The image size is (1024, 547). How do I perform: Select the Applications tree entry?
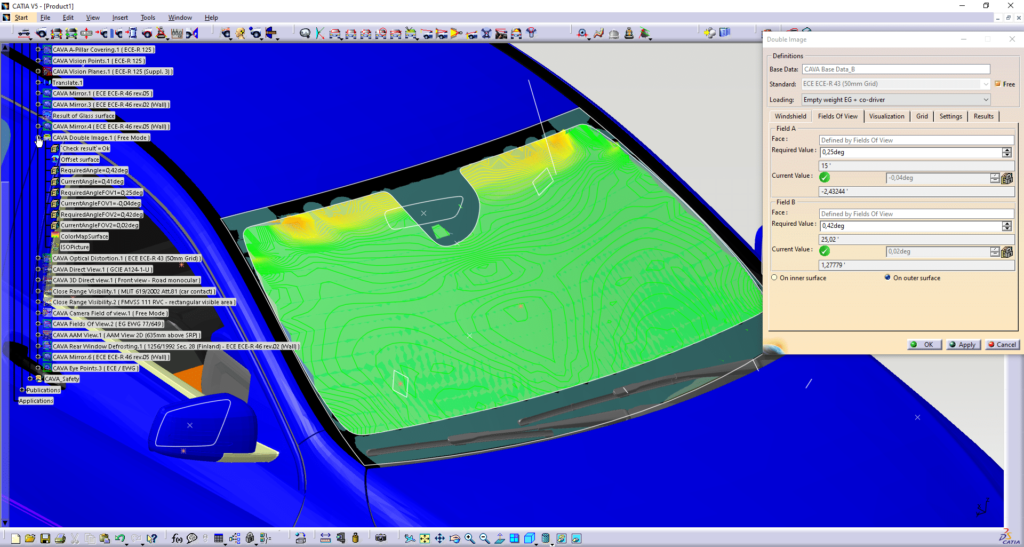36,401
